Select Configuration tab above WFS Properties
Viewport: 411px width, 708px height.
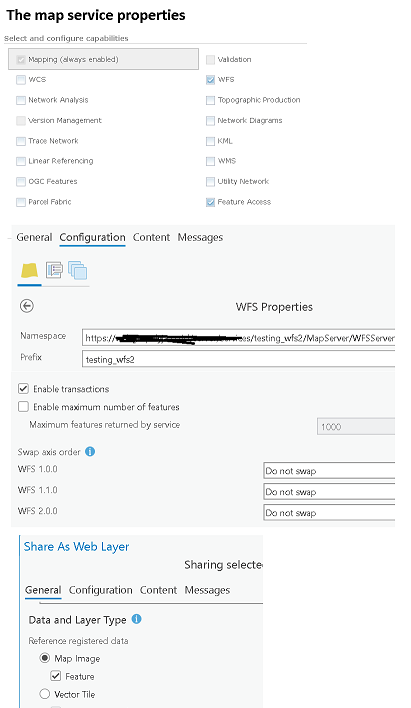click(93, 237)
